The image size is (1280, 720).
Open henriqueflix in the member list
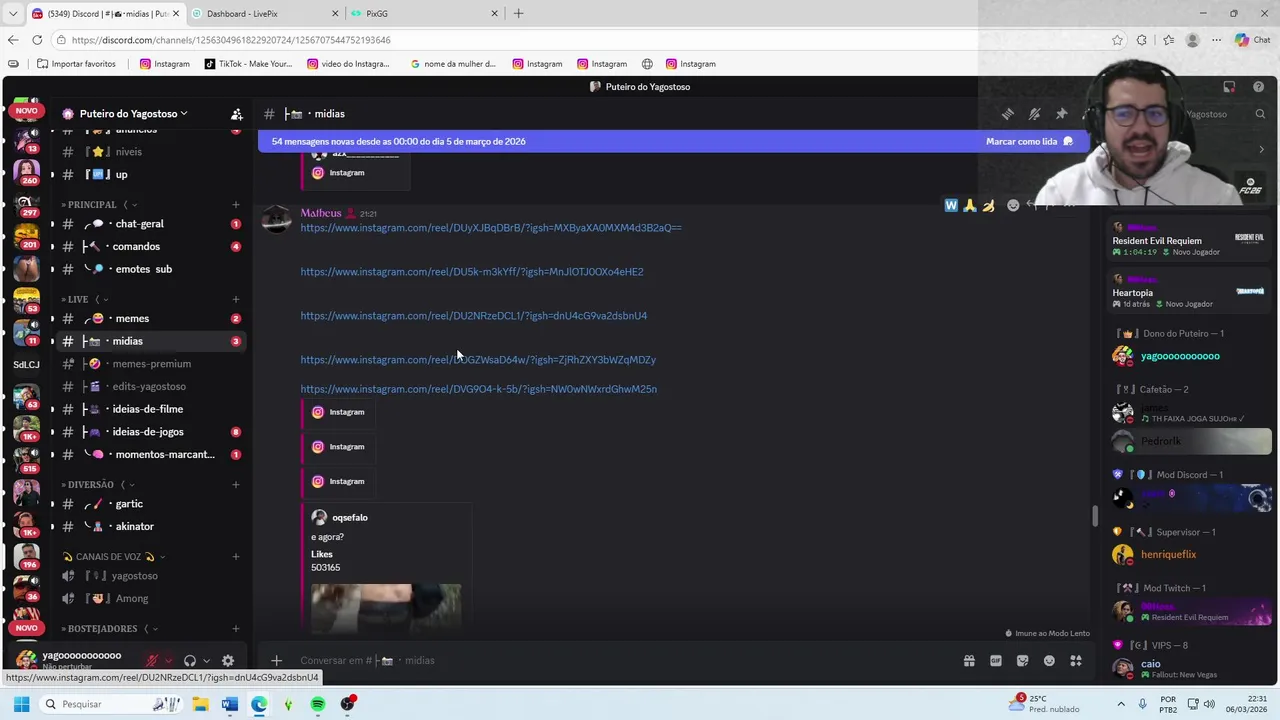point(1168,555)
